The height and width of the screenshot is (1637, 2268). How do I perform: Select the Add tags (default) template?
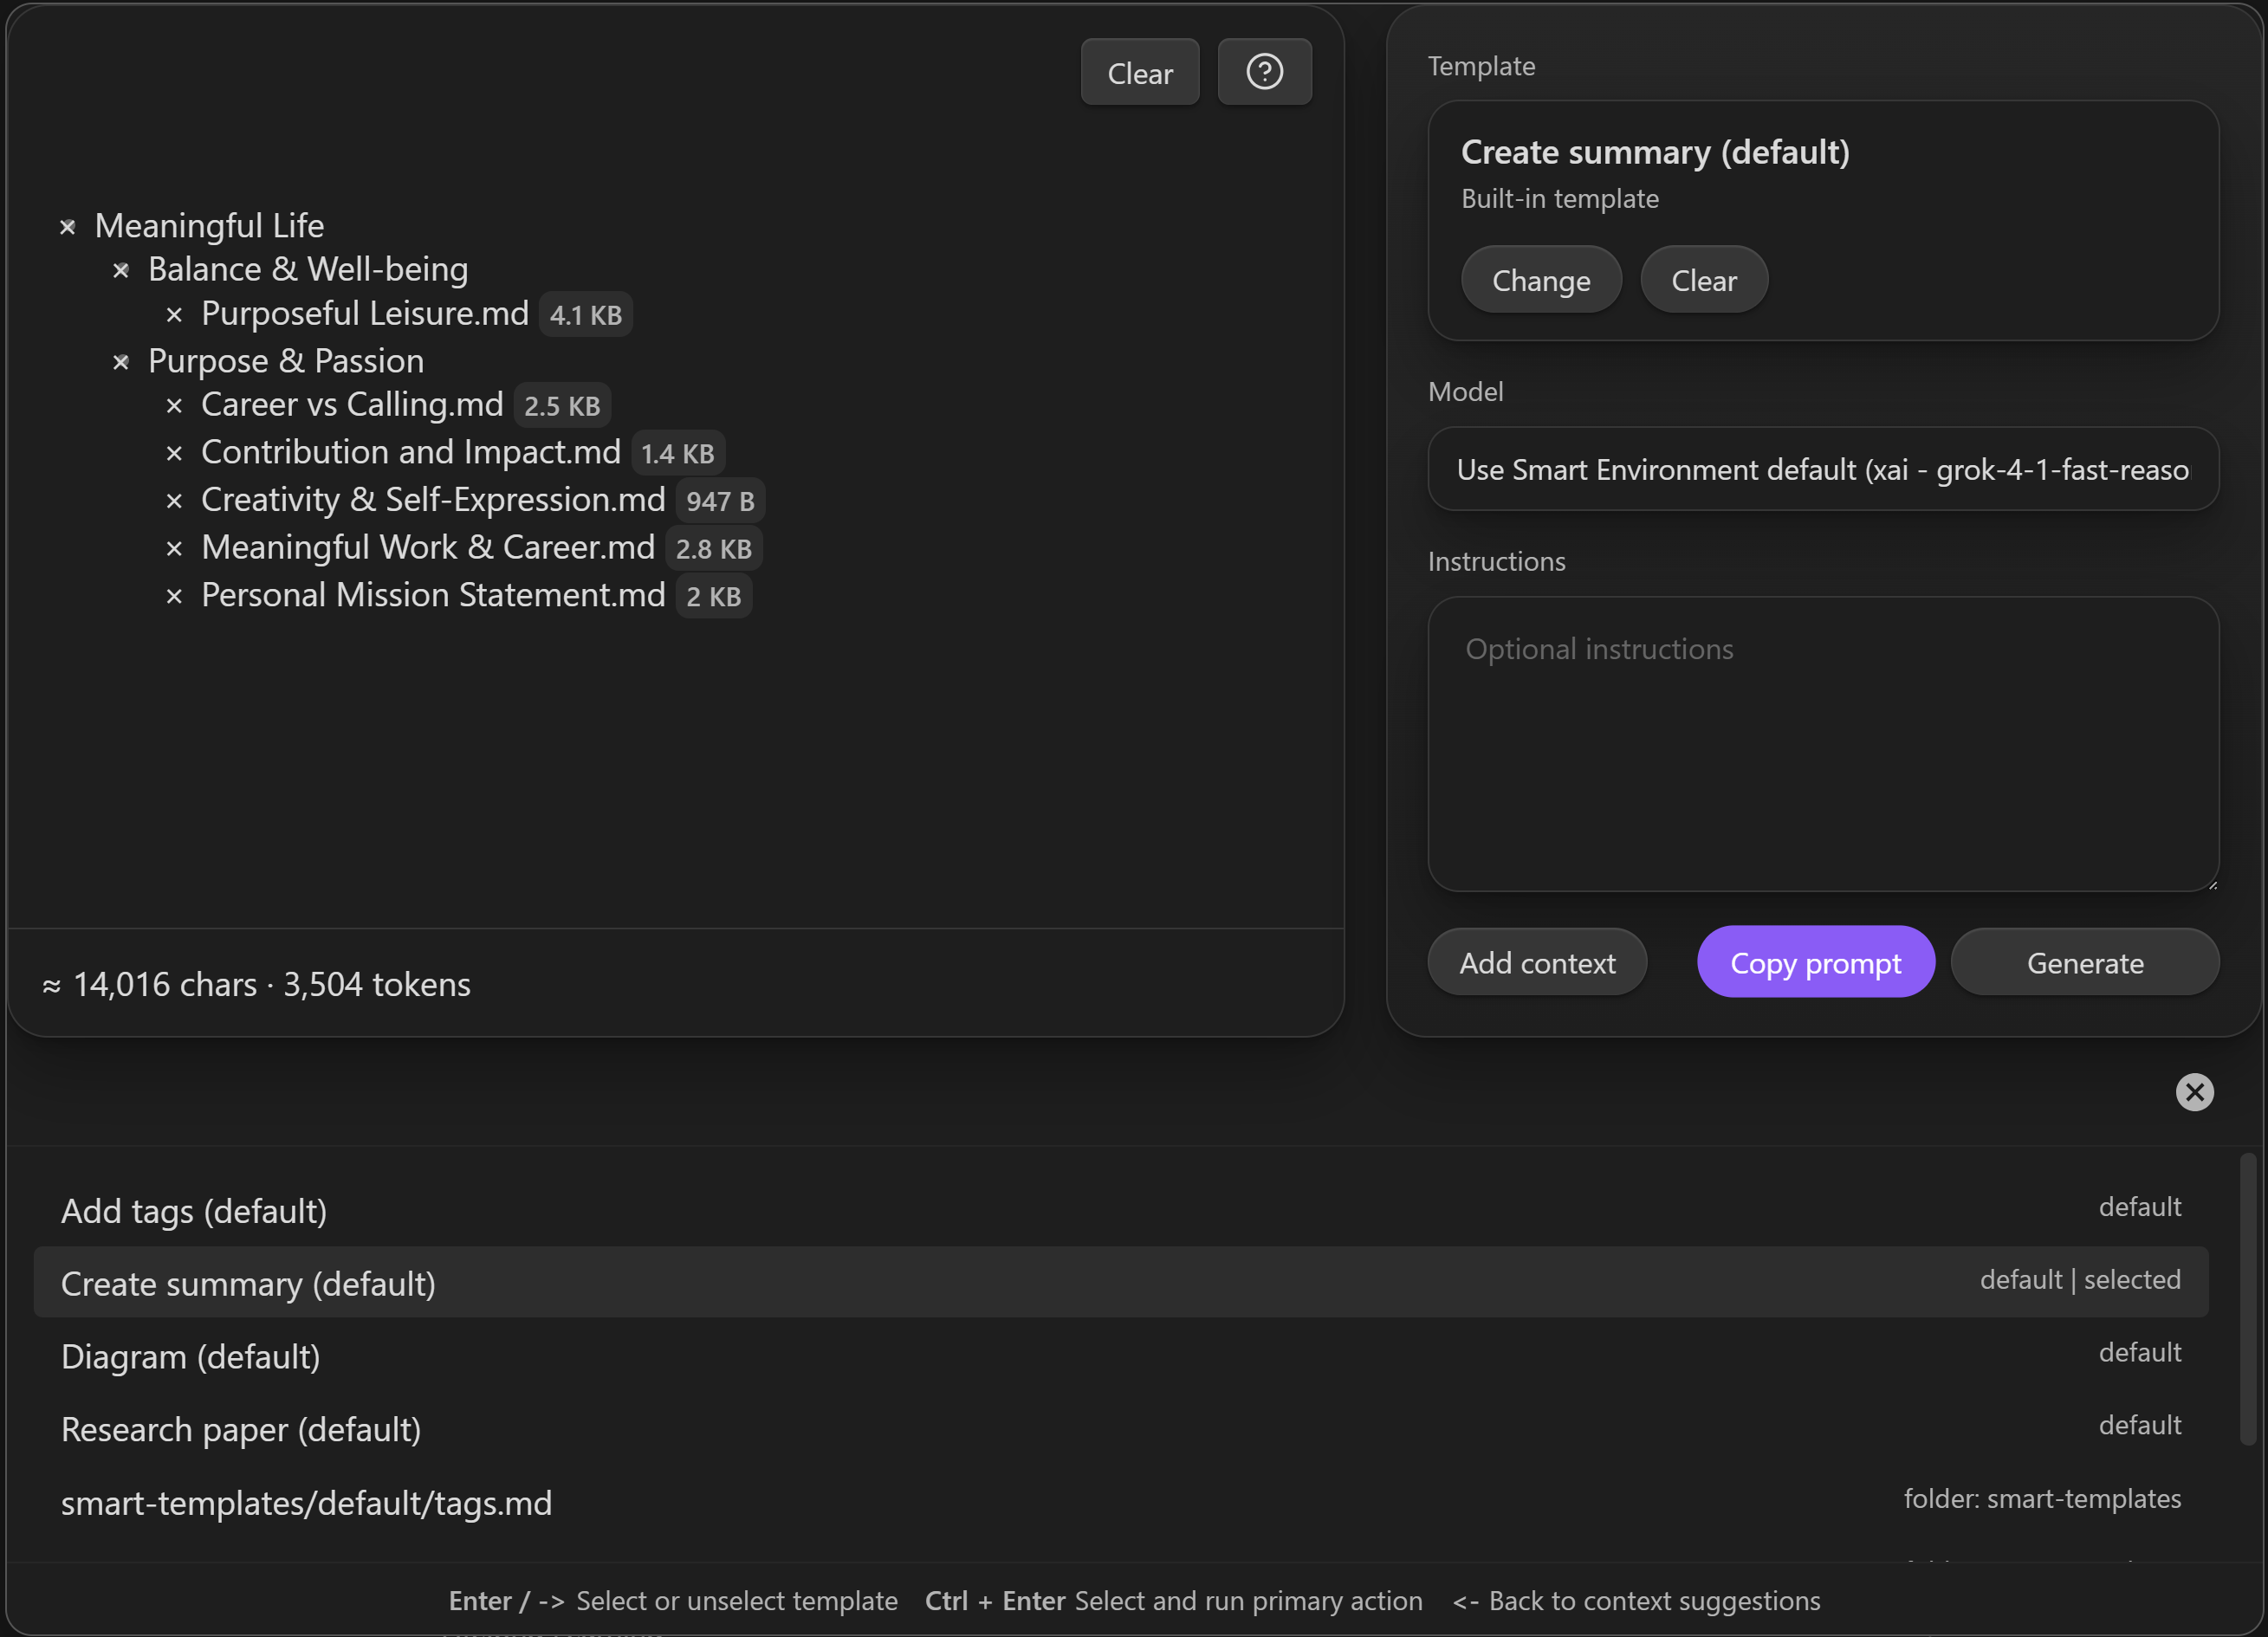click(195, 1211)
